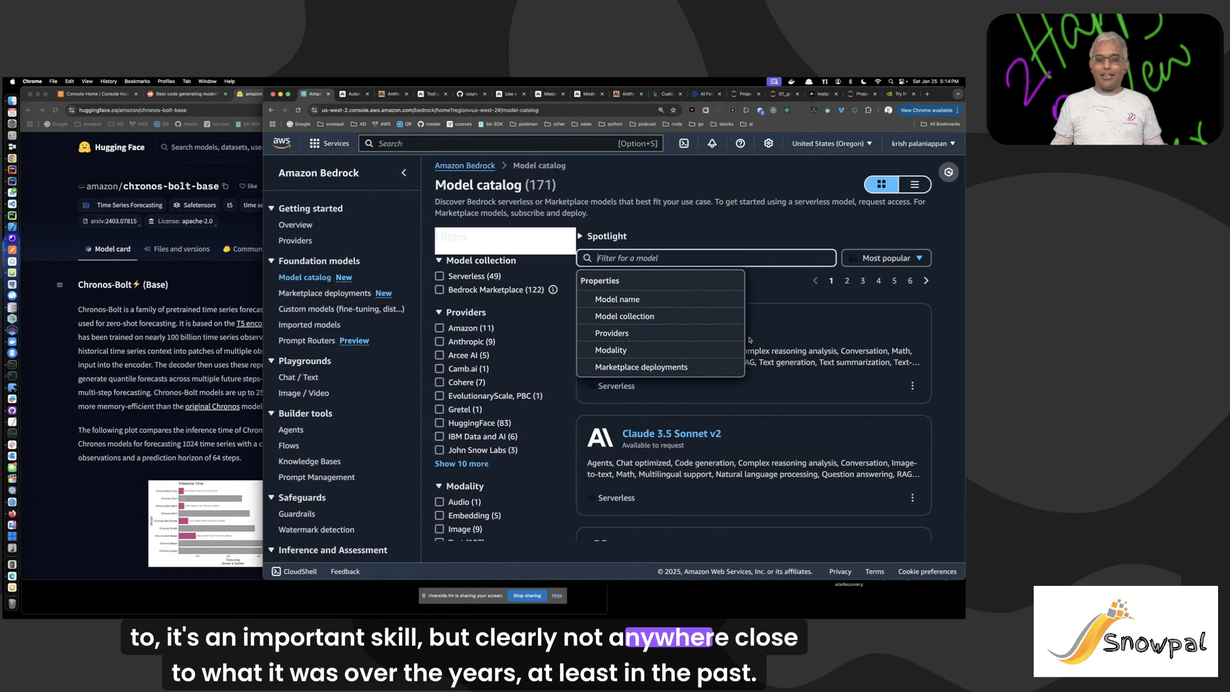Check the Embedding (5) modality
Image resolution: width=1230 pixels, height=692 pixels.
tap(439, 516)
